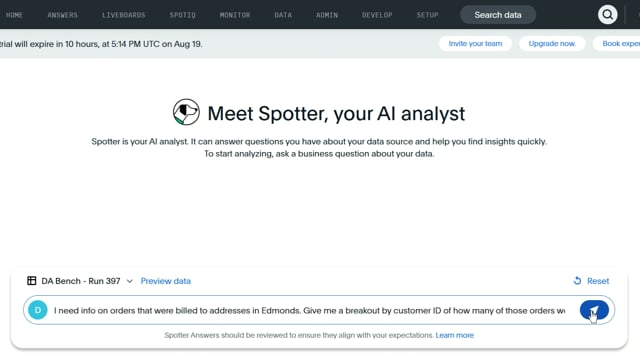Click the Upgrade now button
640x360 pixels.
pyautogui.click(x=552, y=44)
